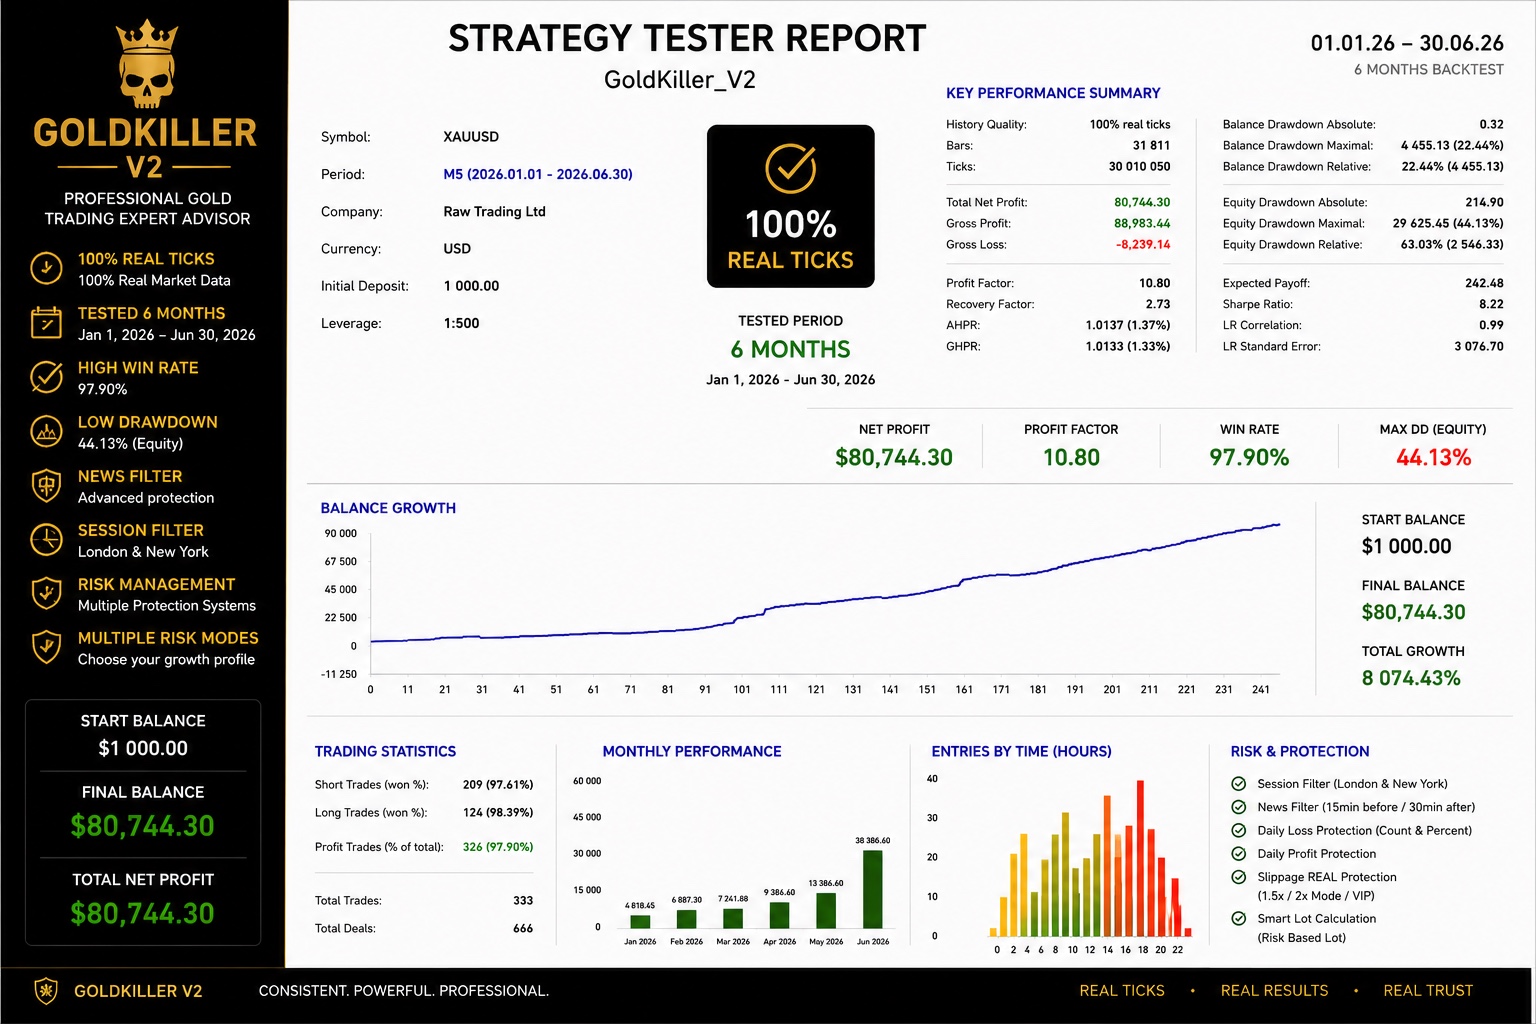Click the clock icon beside Session Filter
This screenshot has width=1536, height=1024.
pos(46,540)
